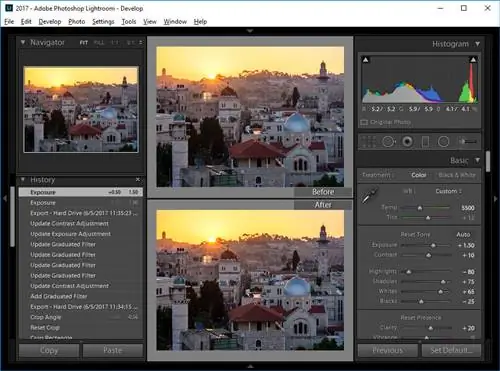The image size is (500, 371).
Task: Select the Update Exposure Adjustment history step
Action: (81, 234)
